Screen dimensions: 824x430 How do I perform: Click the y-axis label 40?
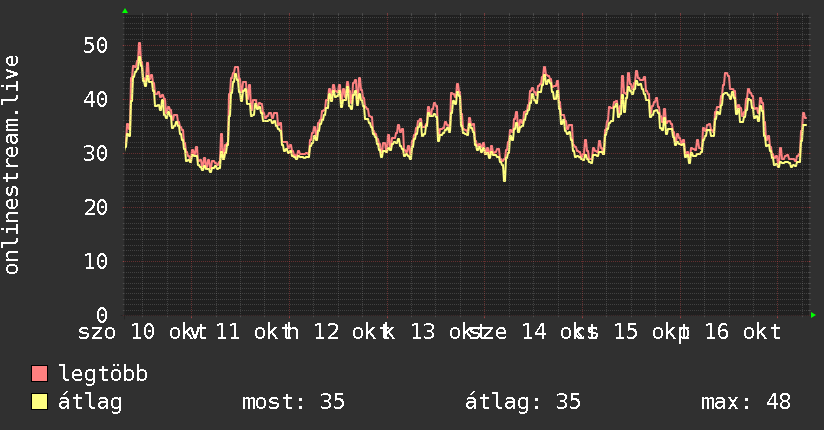coord(96,99)
